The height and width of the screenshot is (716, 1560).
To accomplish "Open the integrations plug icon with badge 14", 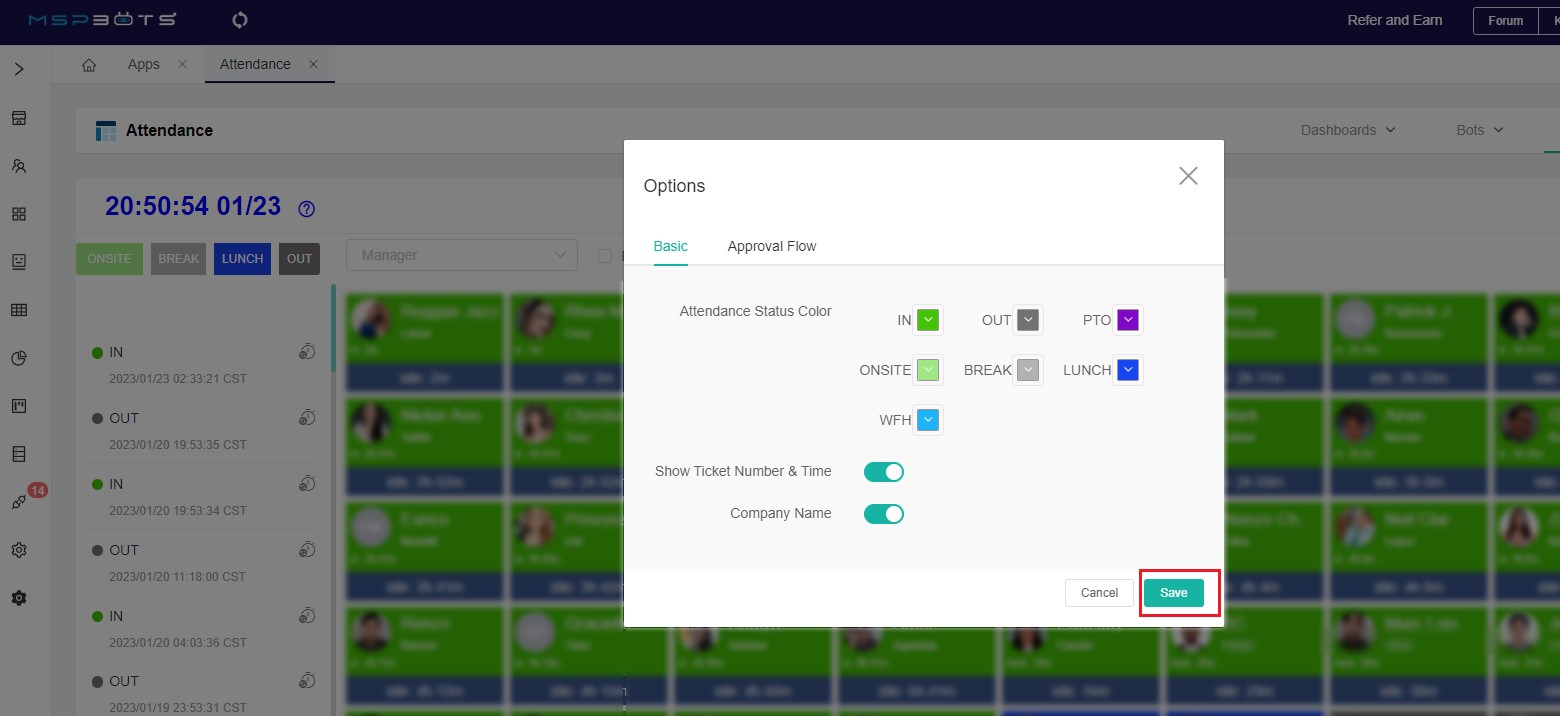I will click(19, 502).
